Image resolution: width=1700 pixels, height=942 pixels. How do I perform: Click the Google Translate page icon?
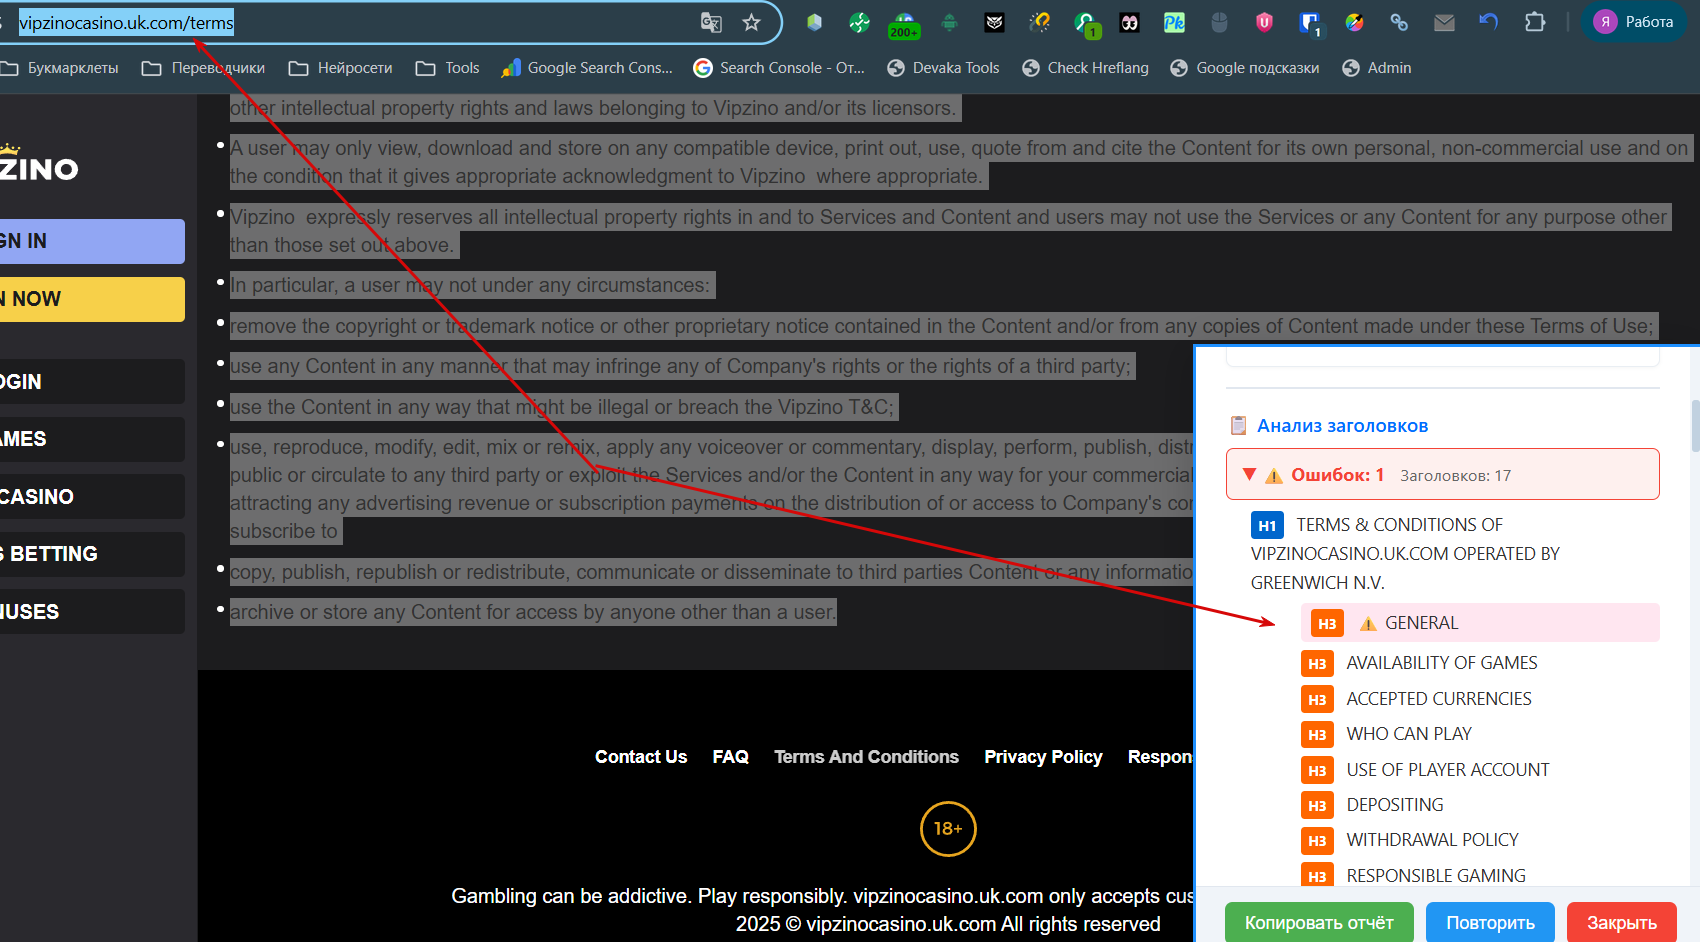point(711,22)
